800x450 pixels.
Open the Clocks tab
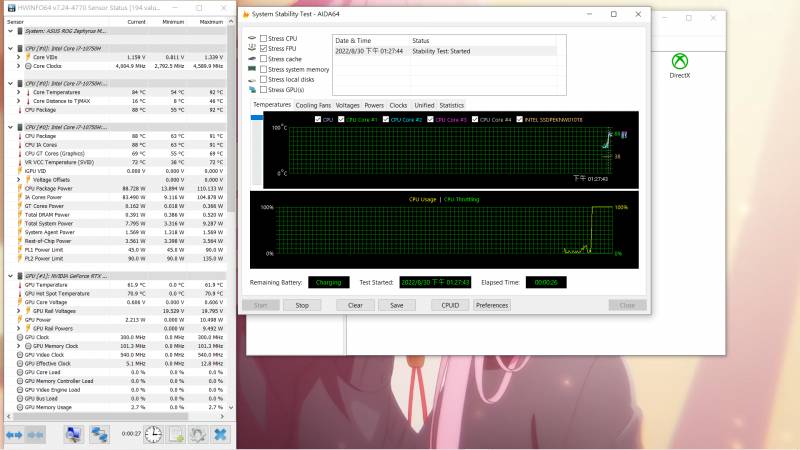[398, 105]
